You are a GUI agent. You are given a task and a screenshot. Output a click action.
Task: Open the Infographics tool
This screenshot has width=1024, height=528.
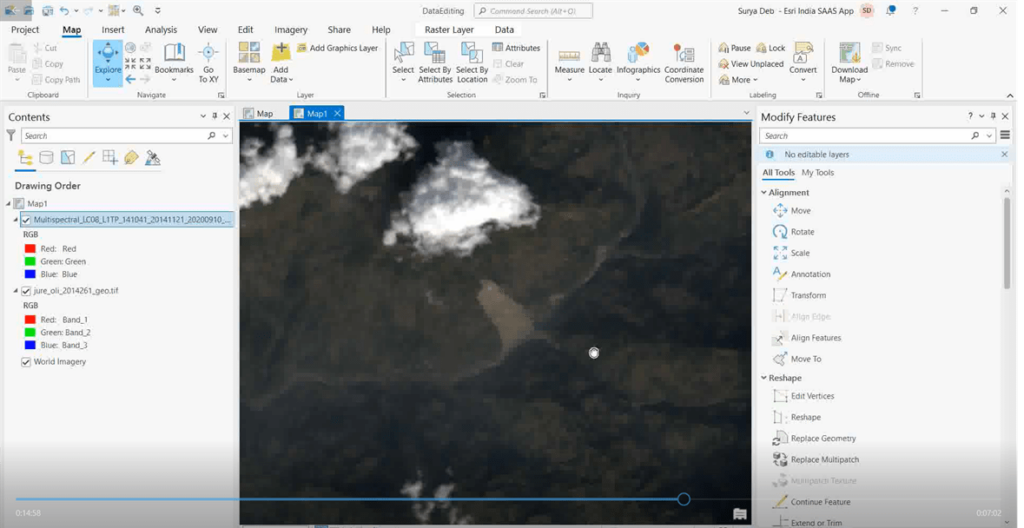click(638, 63)
